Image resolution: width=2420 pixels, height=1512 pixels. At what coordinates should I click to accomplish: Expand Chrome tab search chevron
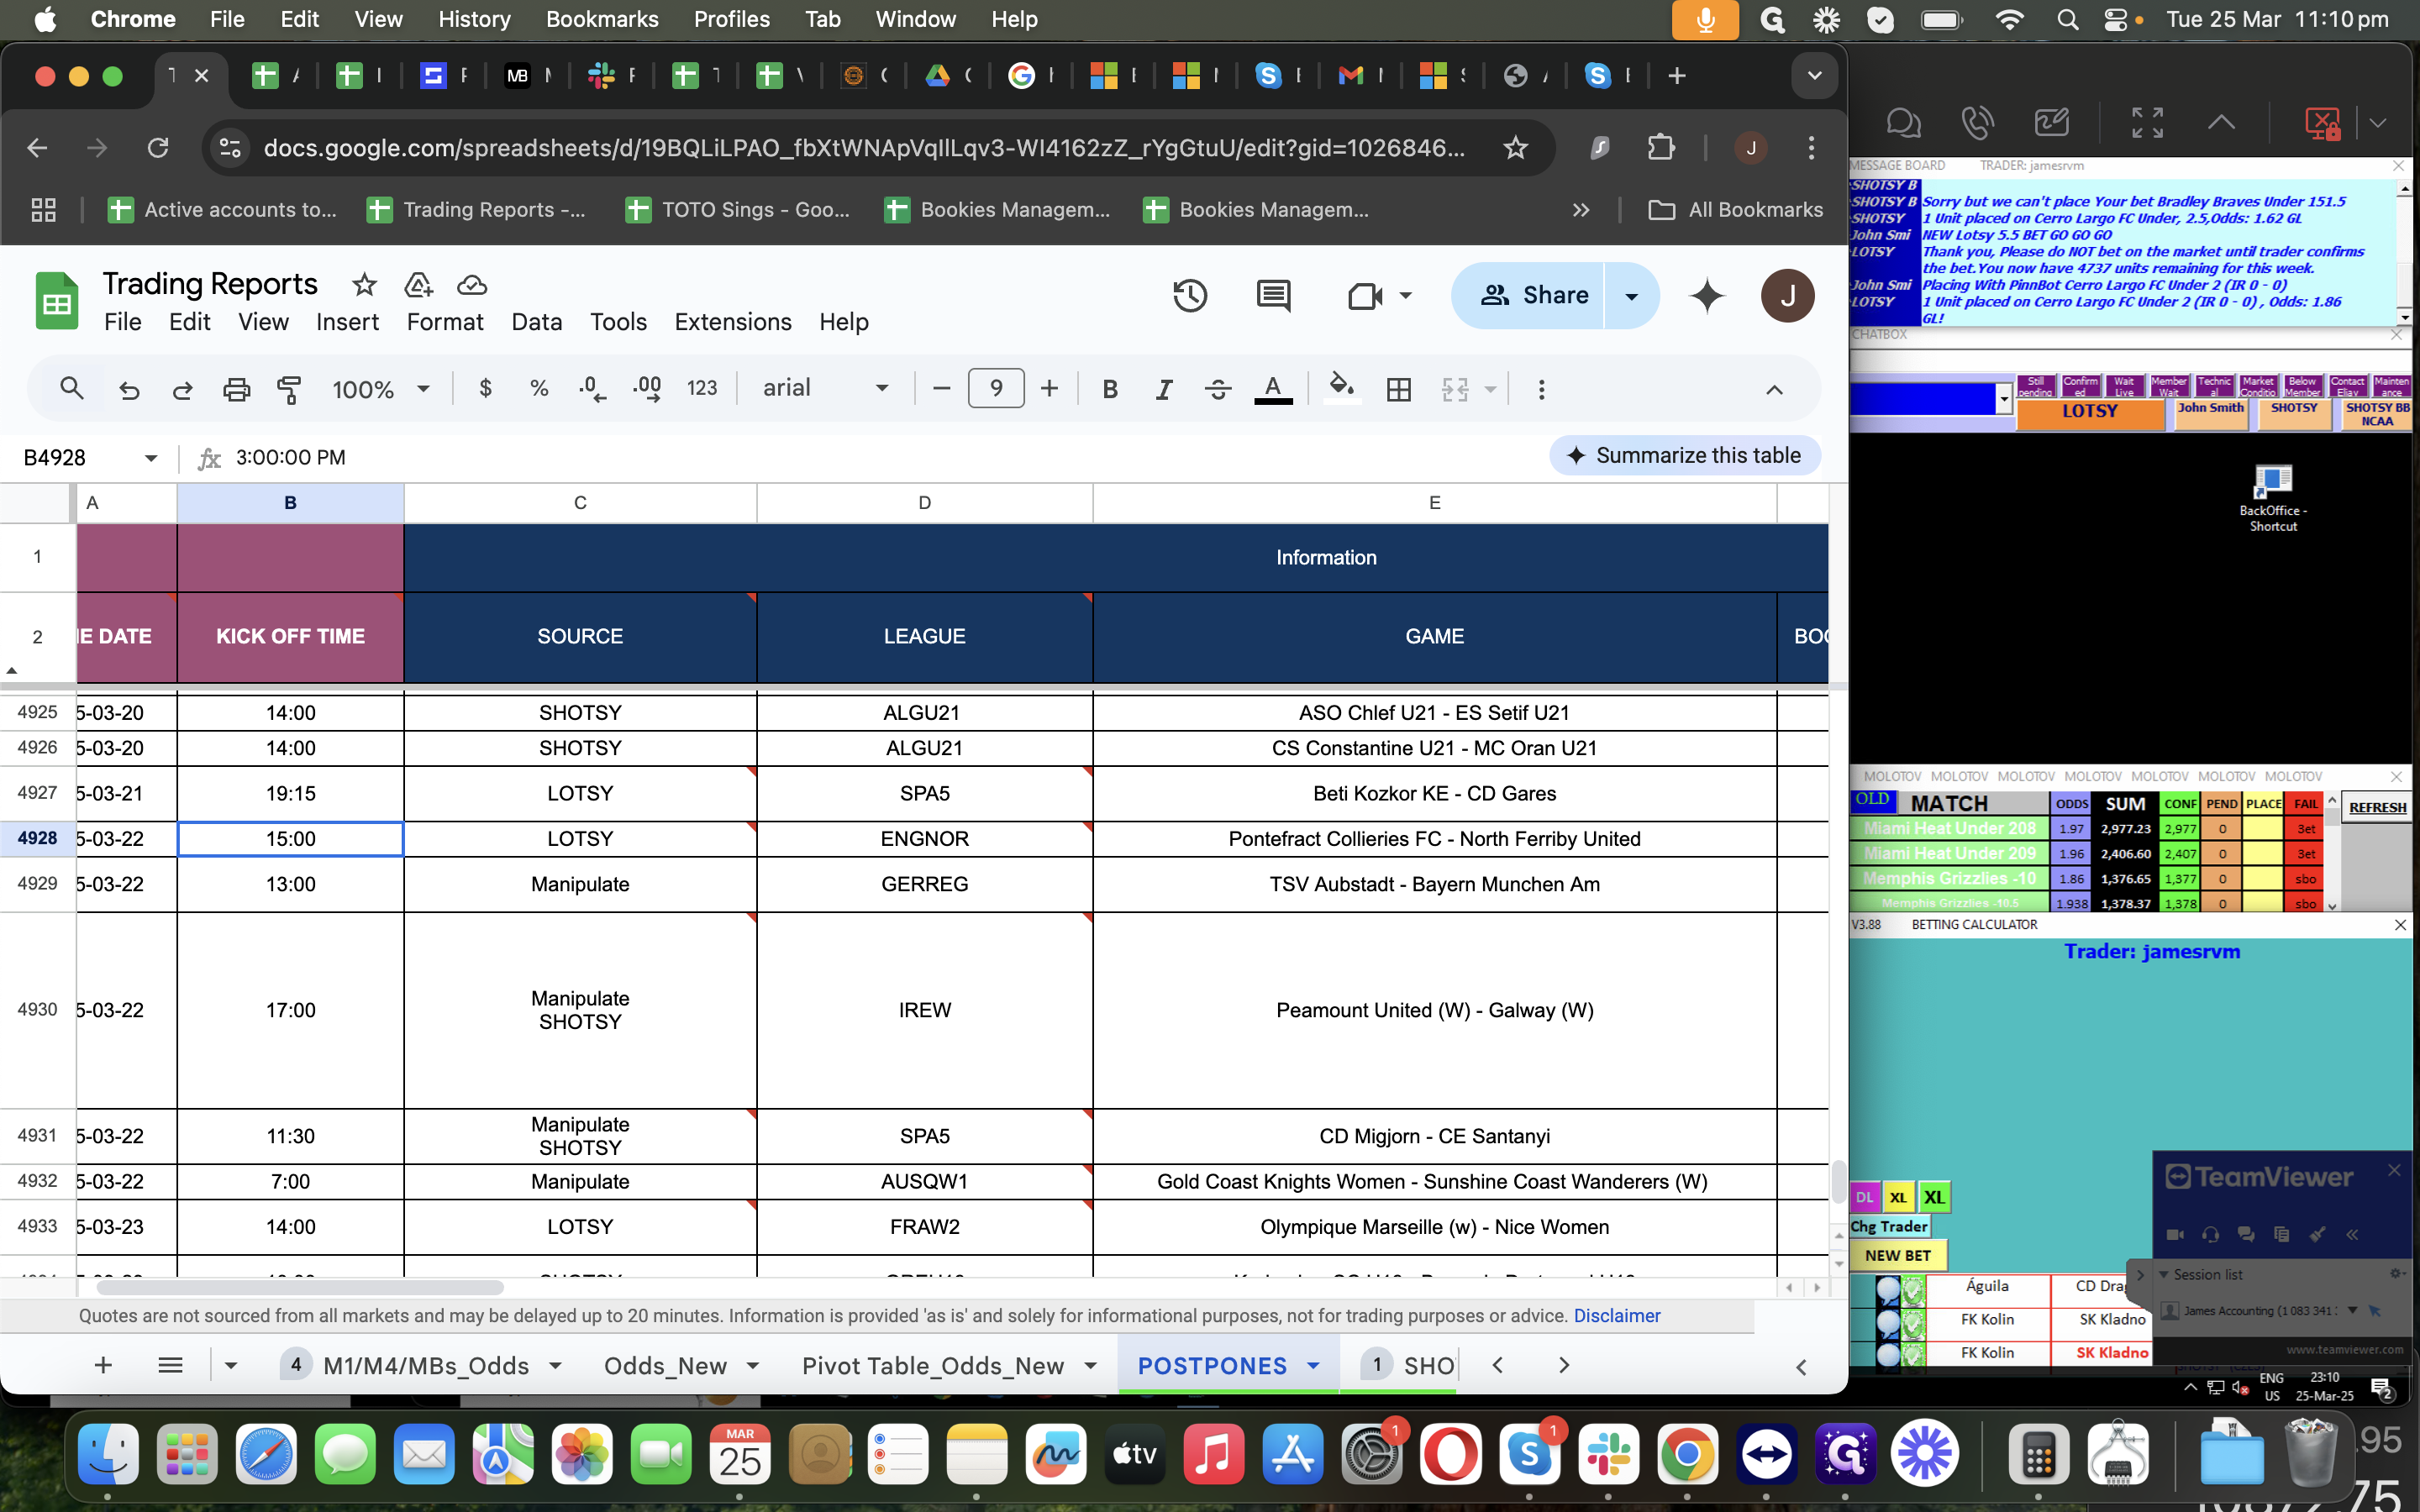(1814, 75)
